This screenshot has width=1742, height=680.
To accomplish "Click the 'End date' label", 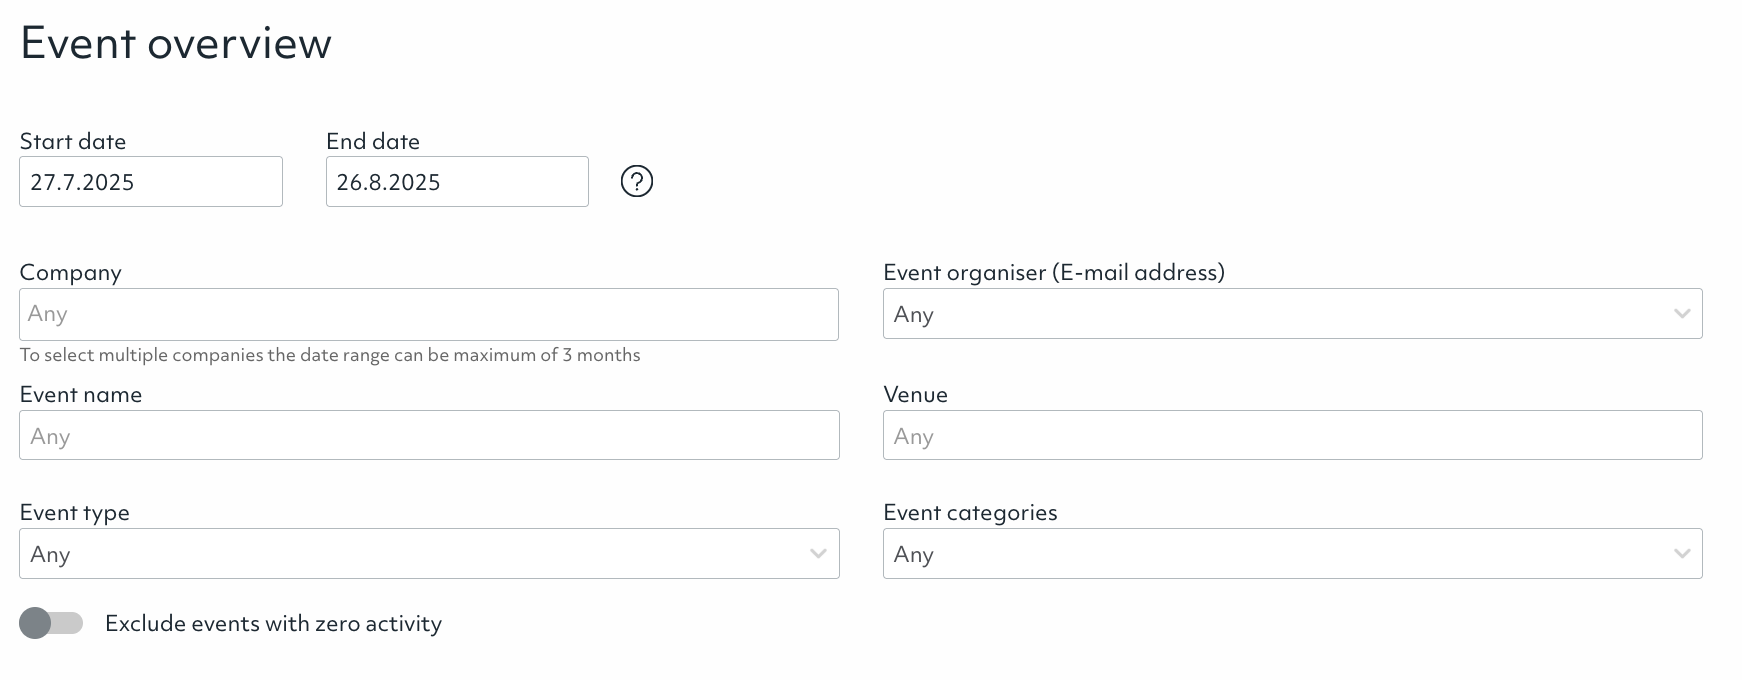I will point(373,142).
